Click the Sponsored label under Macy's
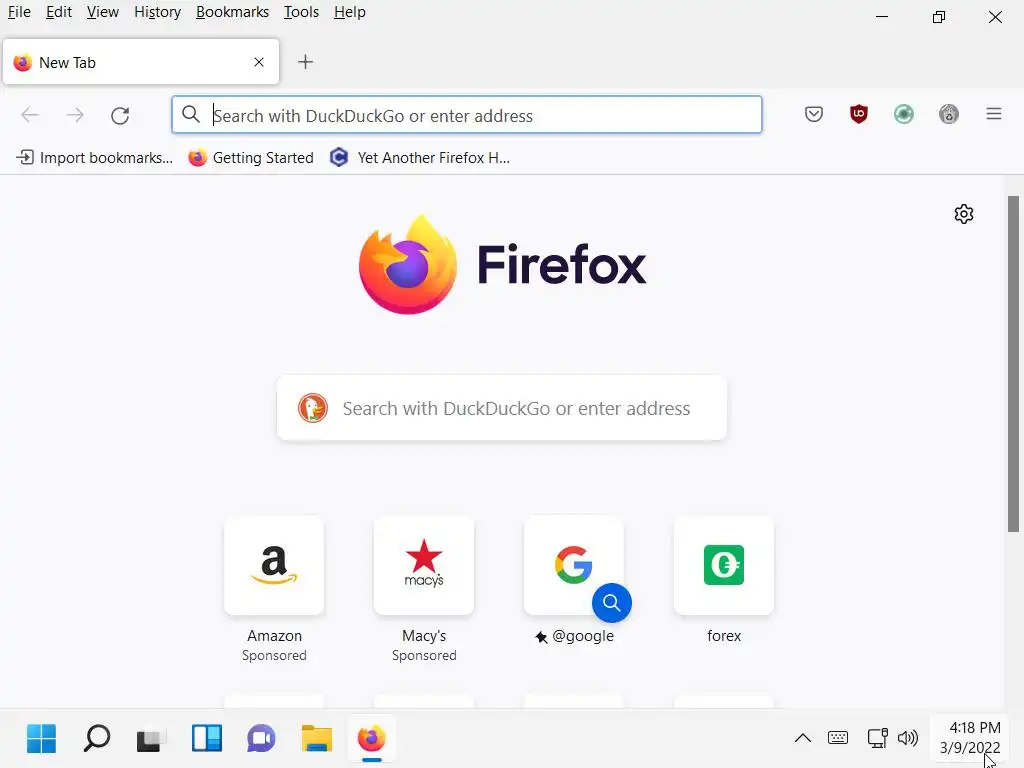 [x=424, y=655]
